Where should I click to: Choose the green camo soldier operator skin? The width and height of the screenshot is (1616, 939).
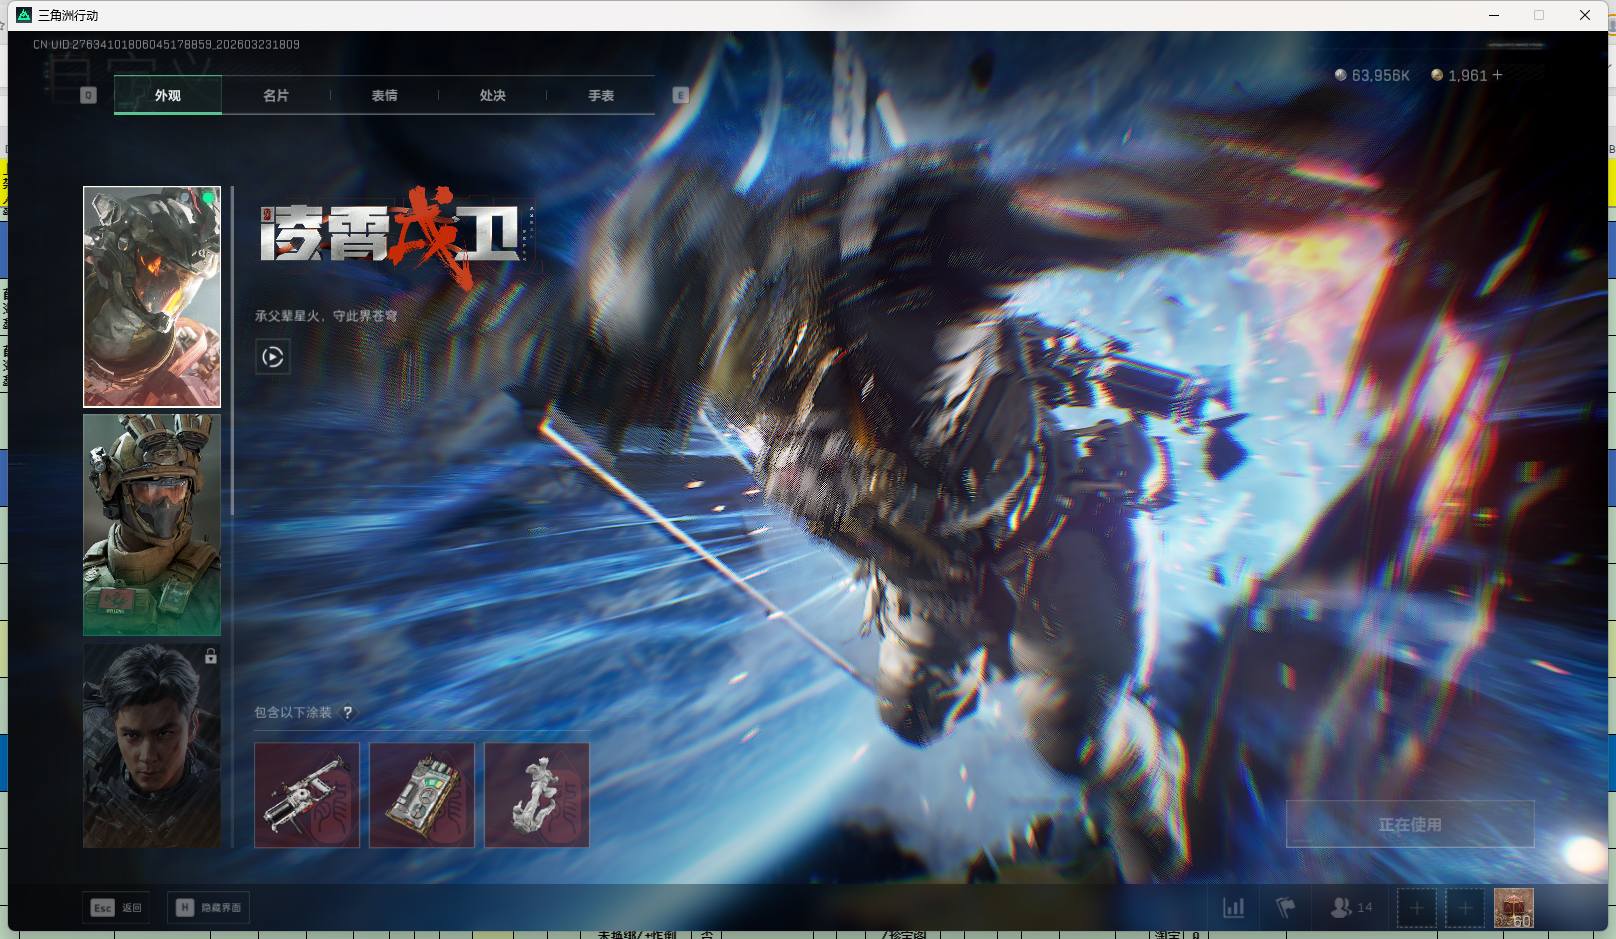(x=152, y=525)
